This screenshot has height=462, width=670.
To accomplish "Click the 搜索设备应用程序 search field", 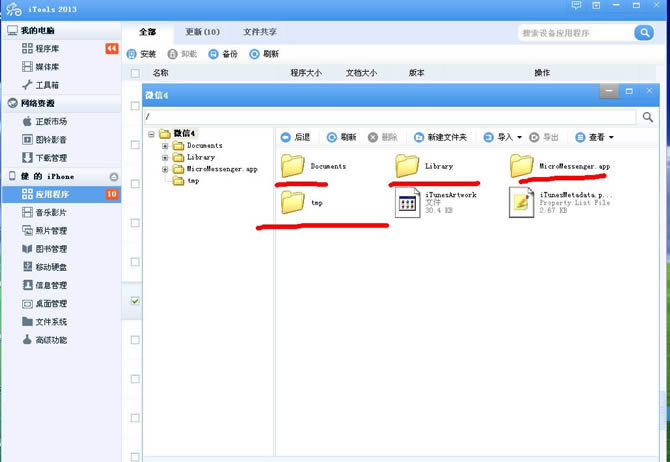I will point(575,33).
